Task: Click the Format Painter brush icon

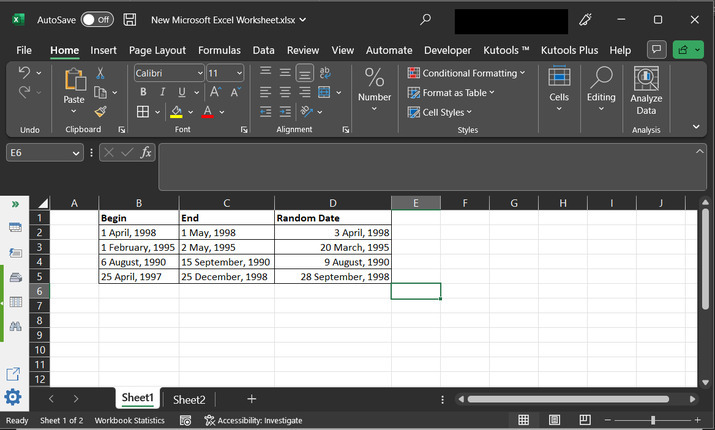Action: [x=100, y=111]
